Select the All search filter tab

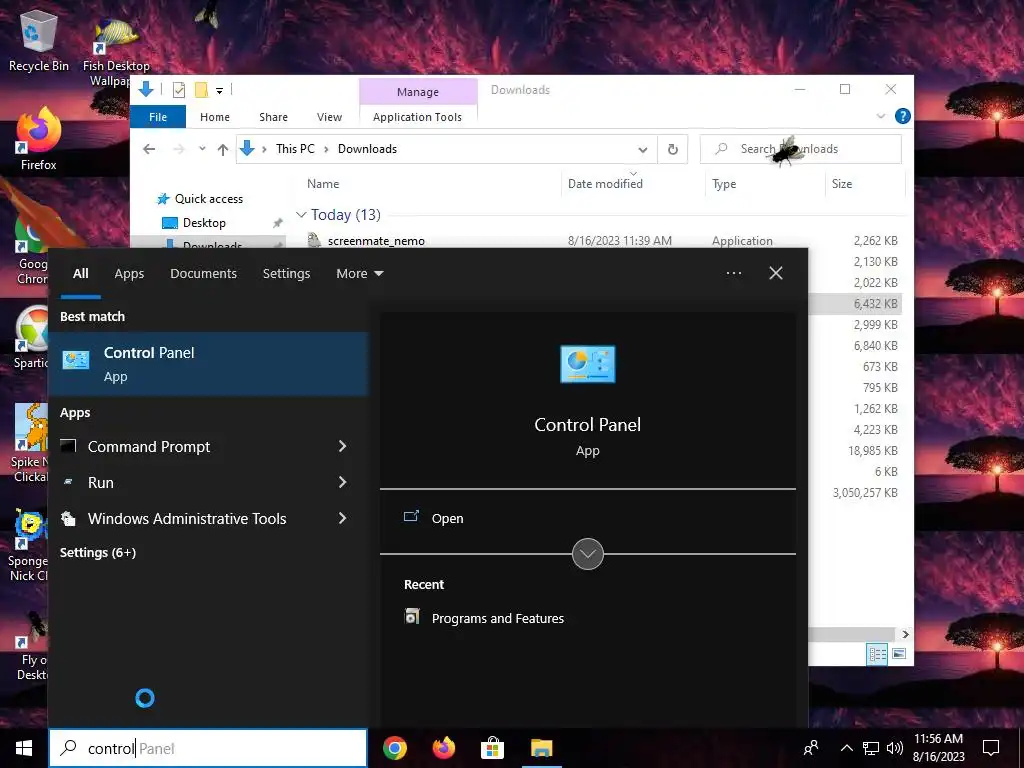[81, 274]
